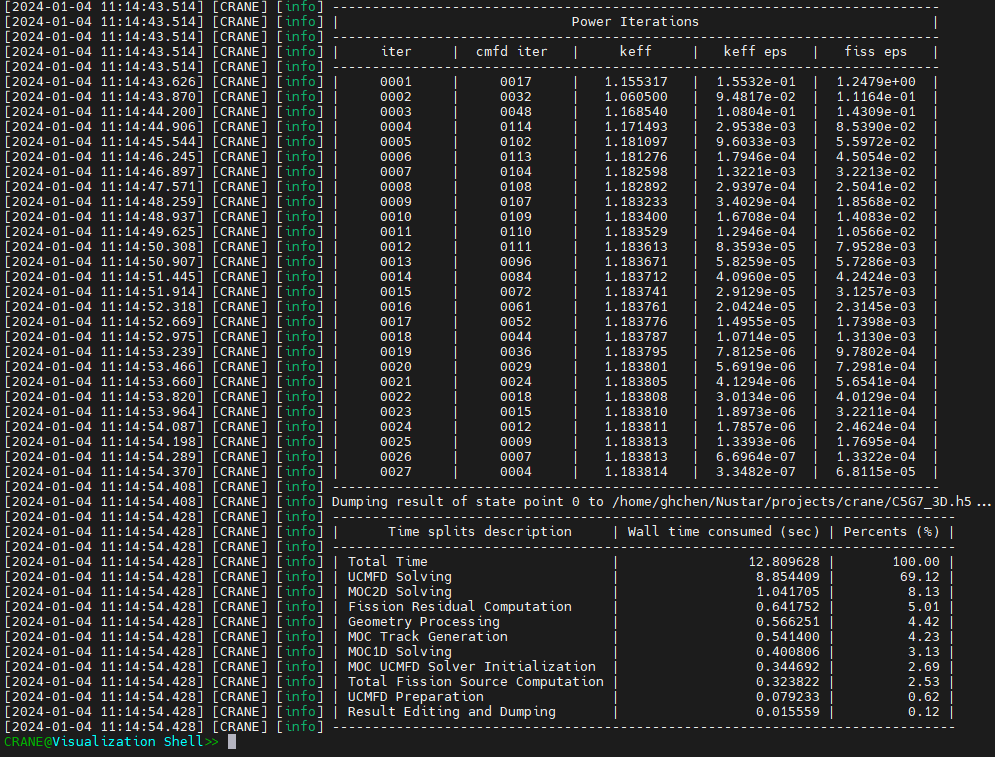Click 'MOC UCMFD Solver Initialization' row label
This screenshot has width=995, height=757.
(x=471, y=667)
